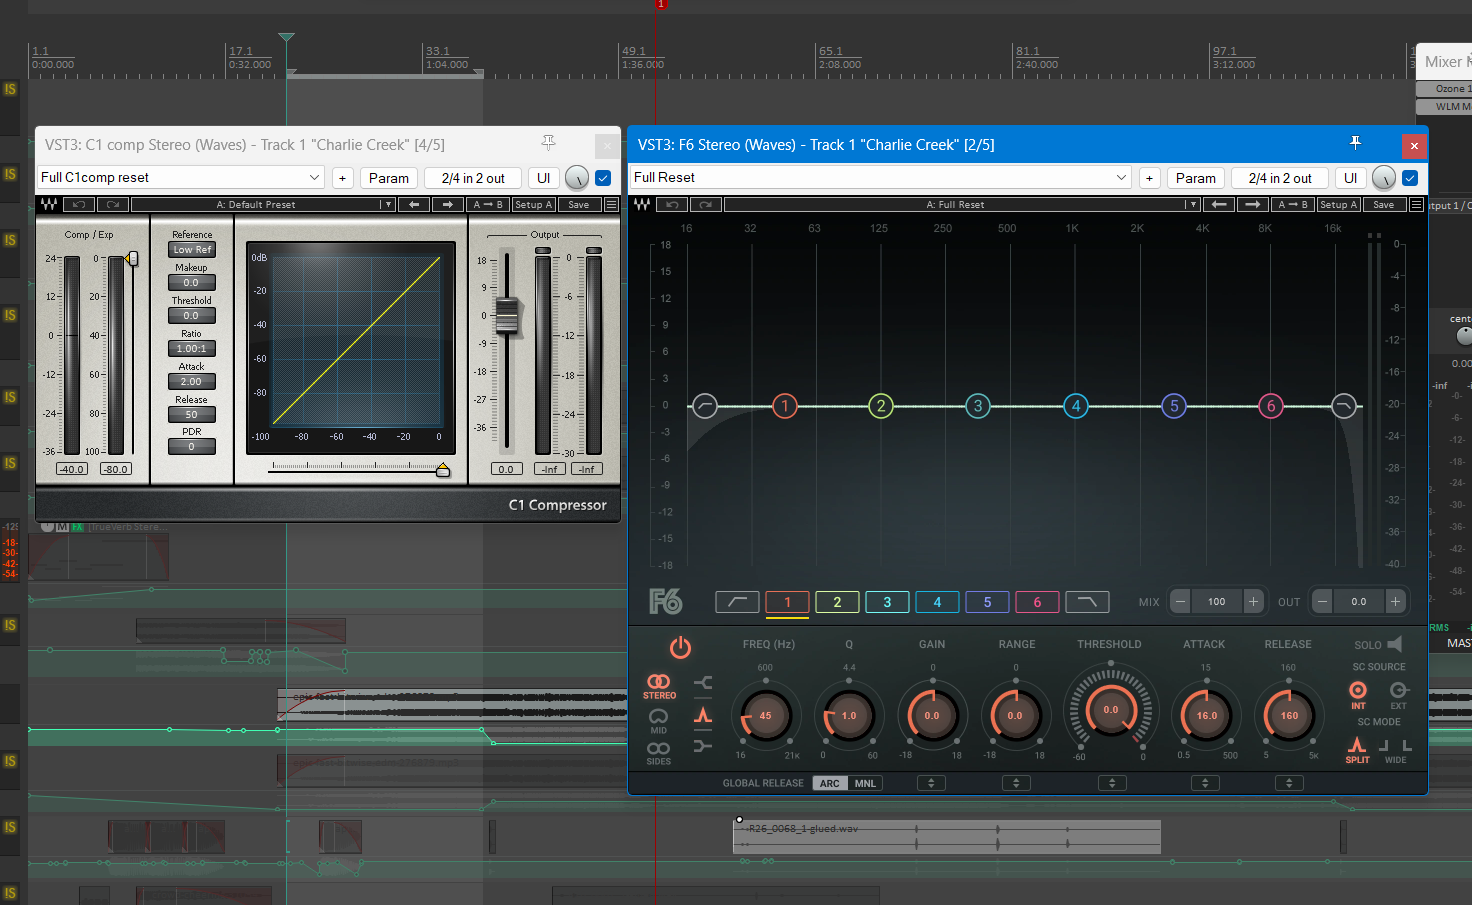Click Attack global stepper arrows in F6
1472x905 pixels.
click(1205, 783)
